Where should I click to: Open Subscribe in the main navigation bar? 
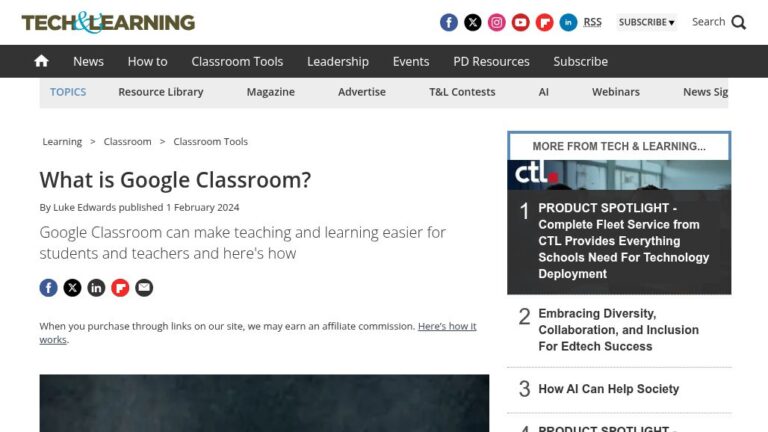[x=580, y=61]
